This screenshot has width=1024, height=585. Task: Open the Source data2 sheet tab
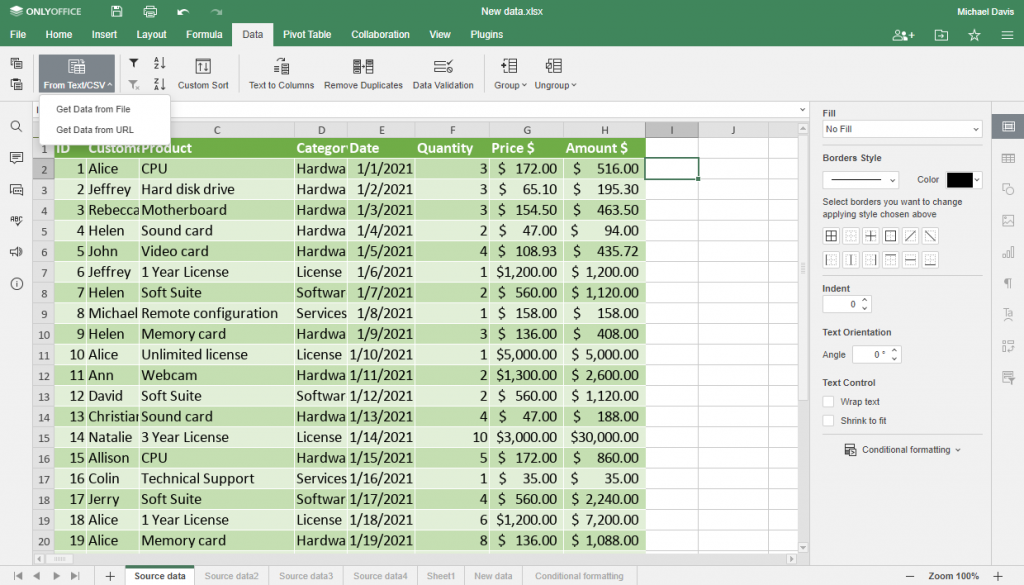[x=231, y=575]
